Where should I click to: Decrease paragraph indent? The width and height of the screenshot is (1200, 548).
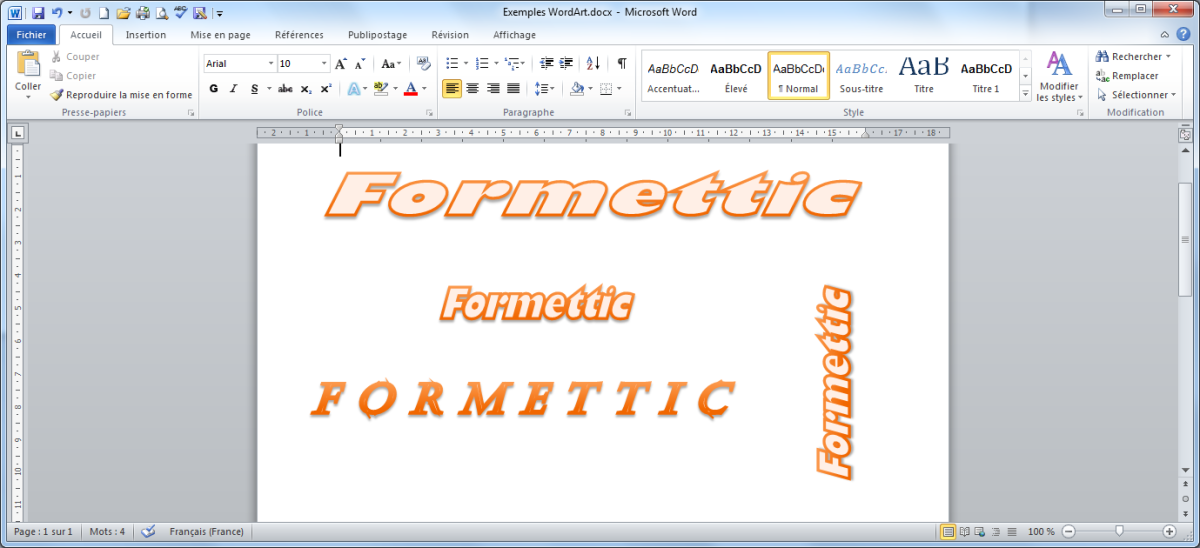pyautogui.click(x=545, y=63)
